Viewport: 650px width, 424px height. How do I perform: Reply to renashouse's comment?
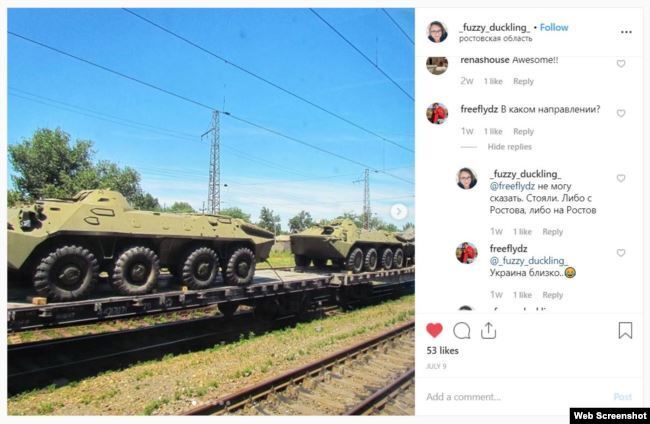[523, 81]
